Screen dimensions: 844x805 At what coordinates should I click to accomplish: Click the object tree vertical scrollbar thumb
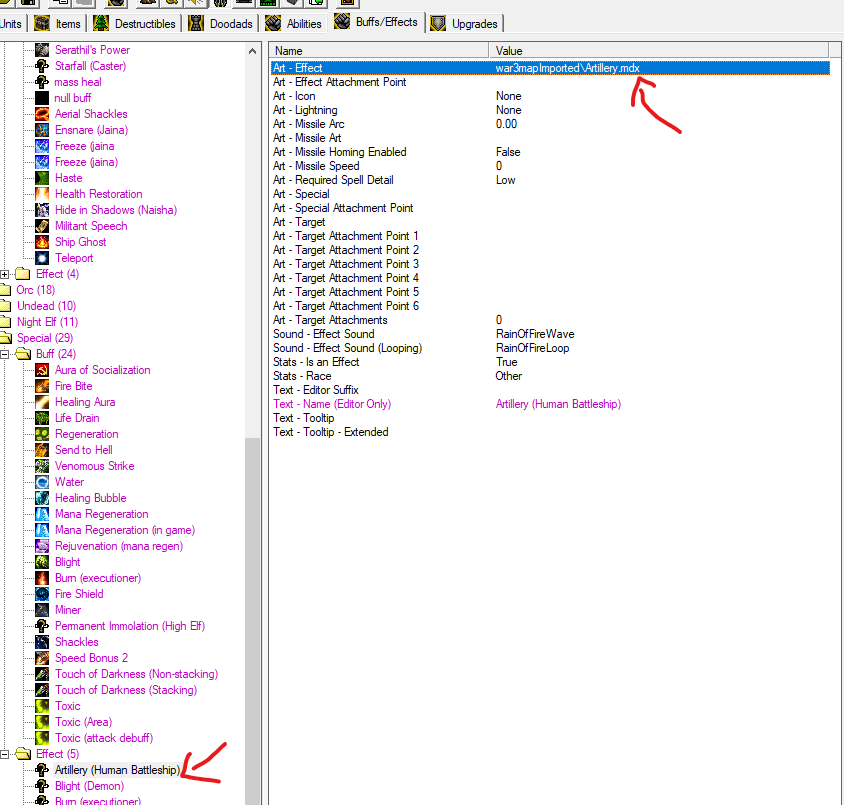click(252, 622)
